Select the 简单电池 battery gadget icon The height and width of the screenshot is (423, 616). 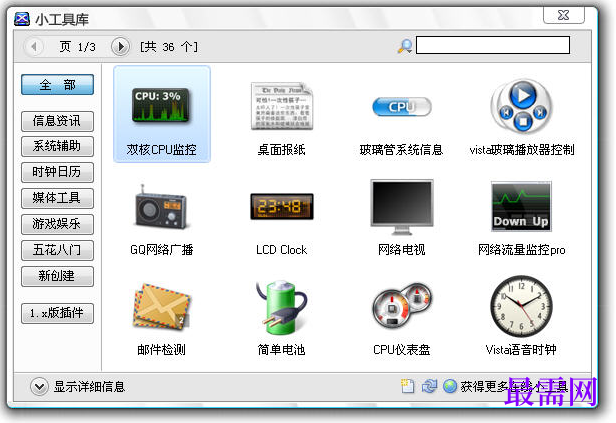[281, 306]
